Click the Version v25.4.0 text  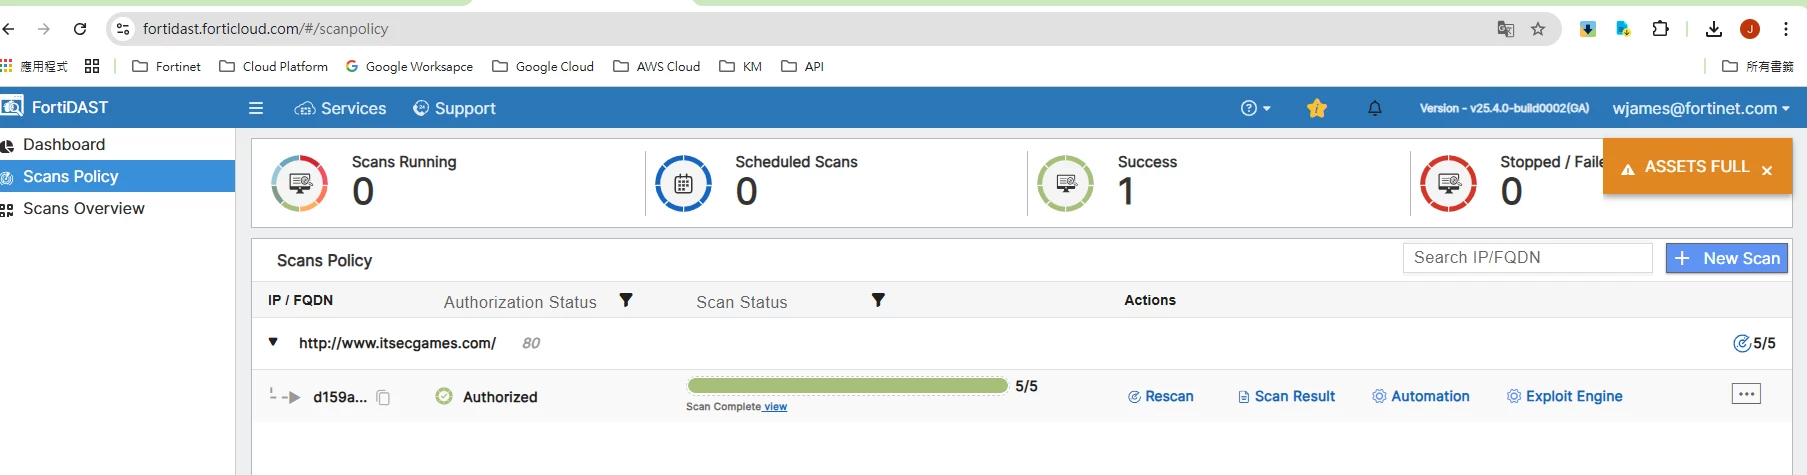click(x=1504, y=108)
